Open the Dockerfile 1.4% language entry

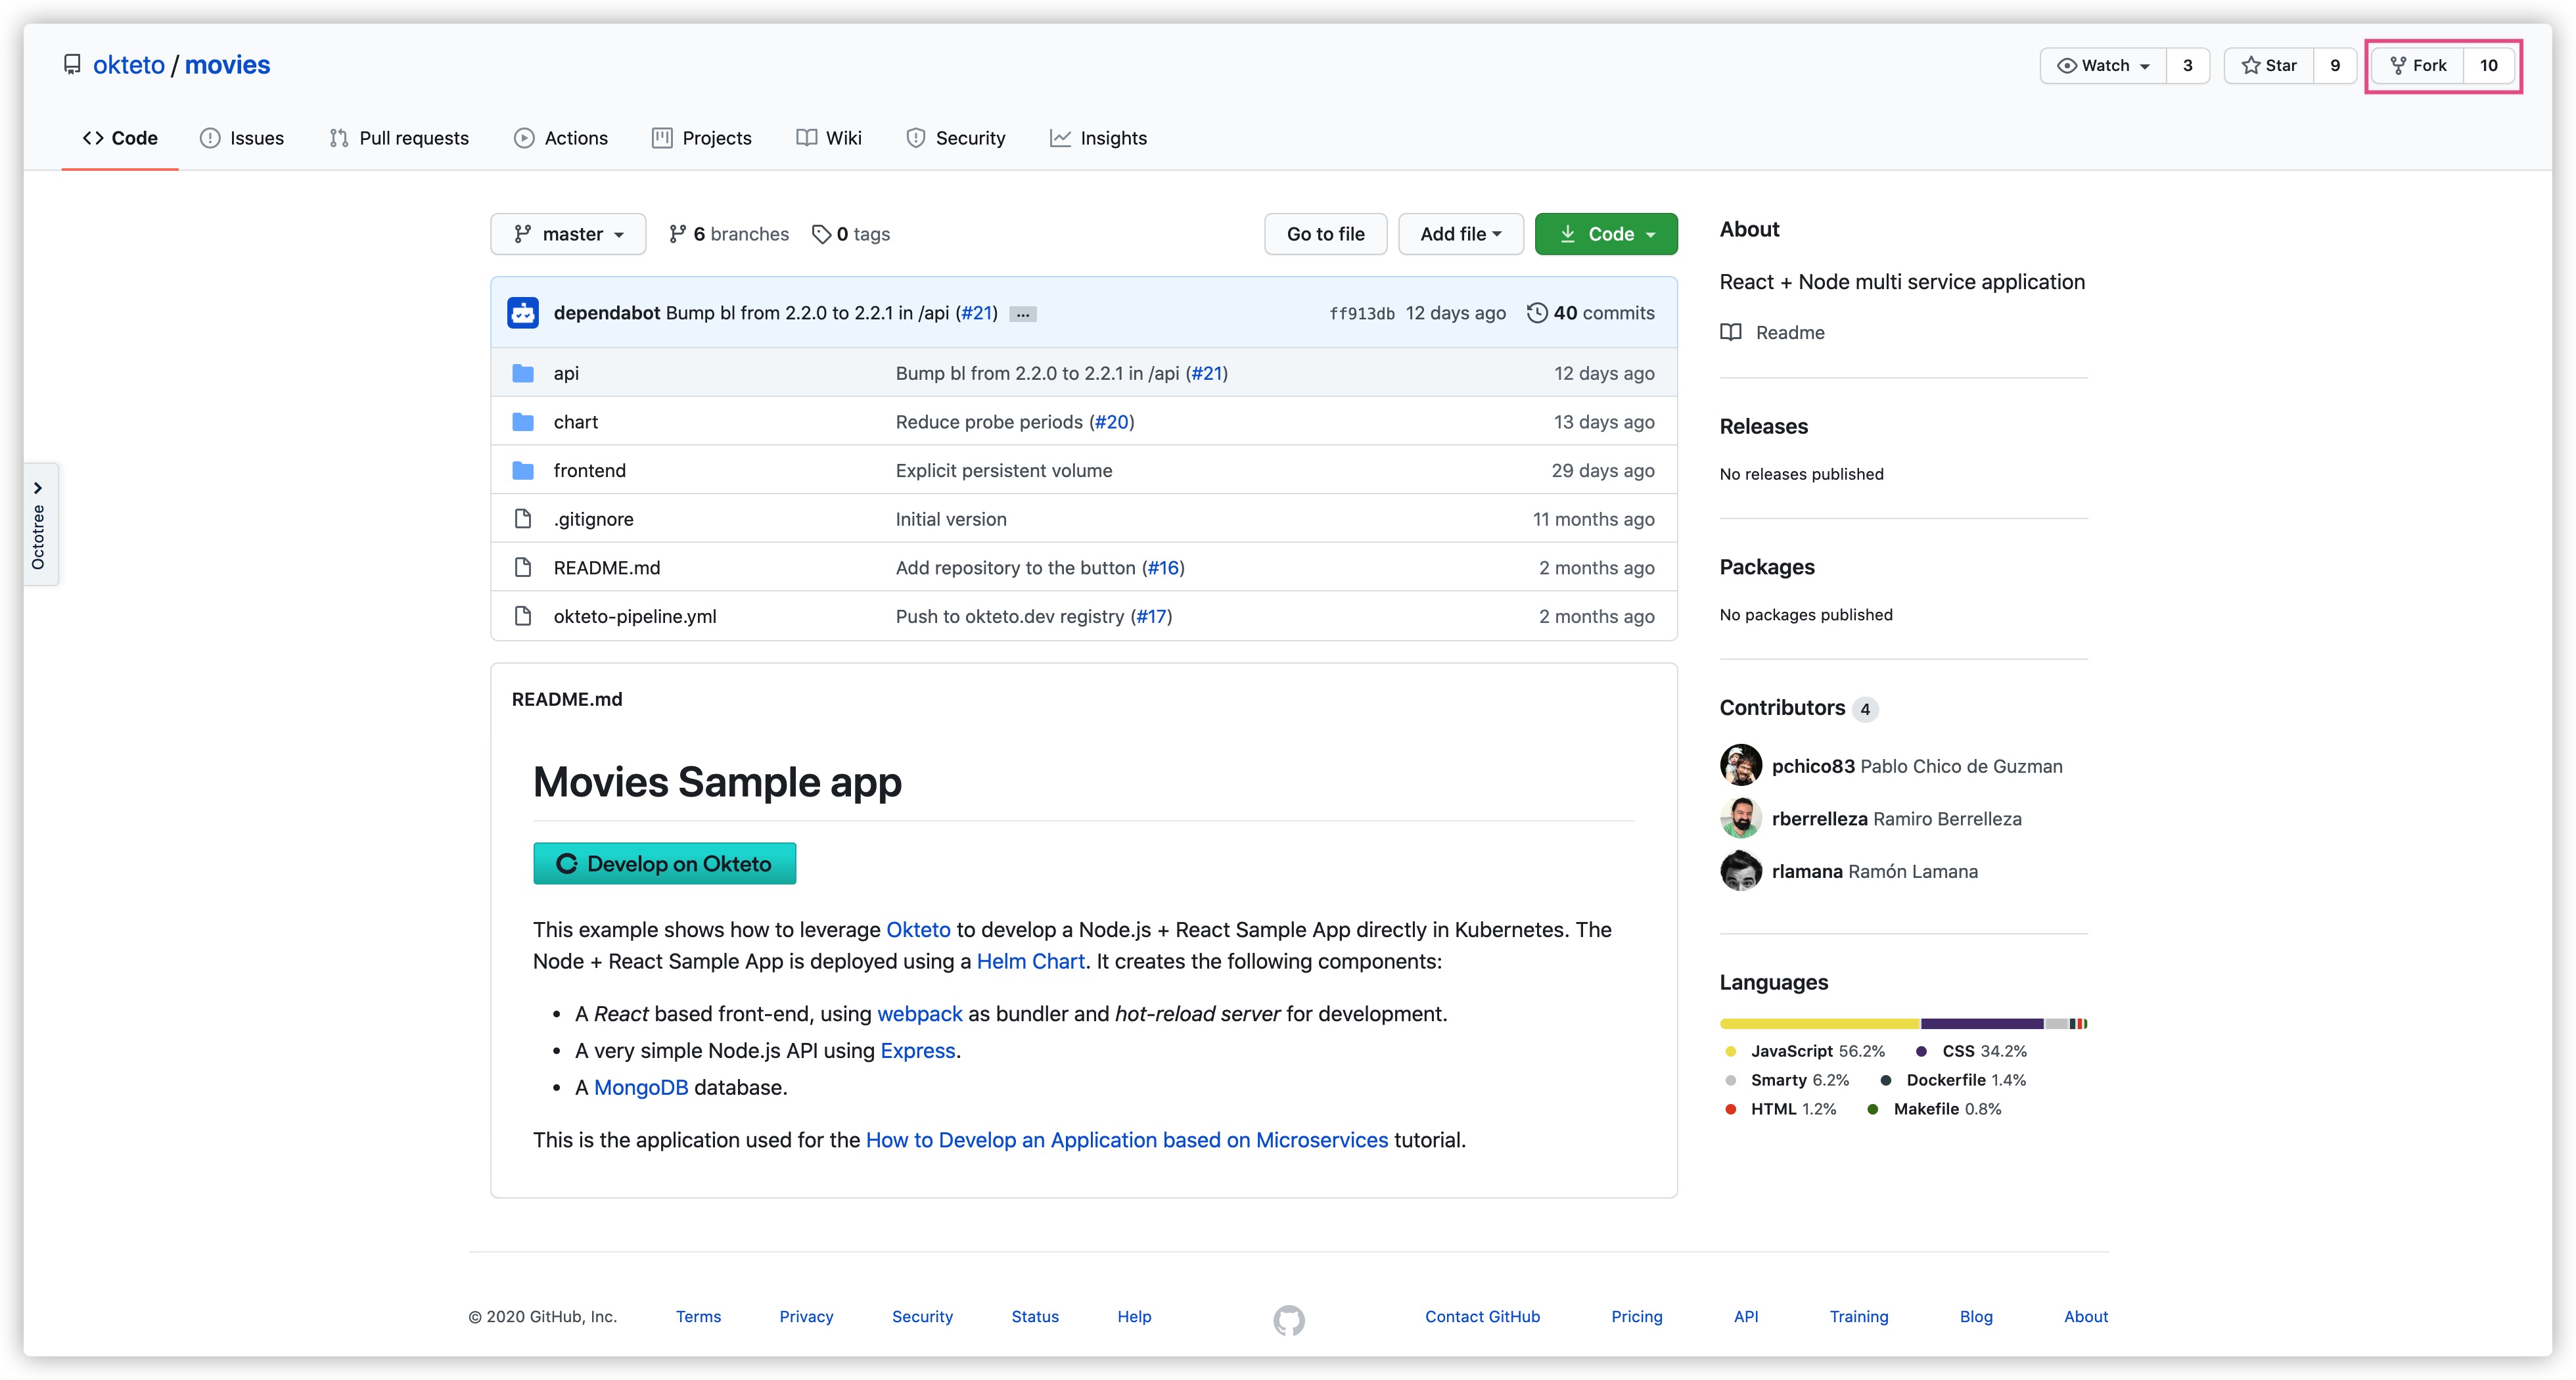click(x=1954, y=1080)
